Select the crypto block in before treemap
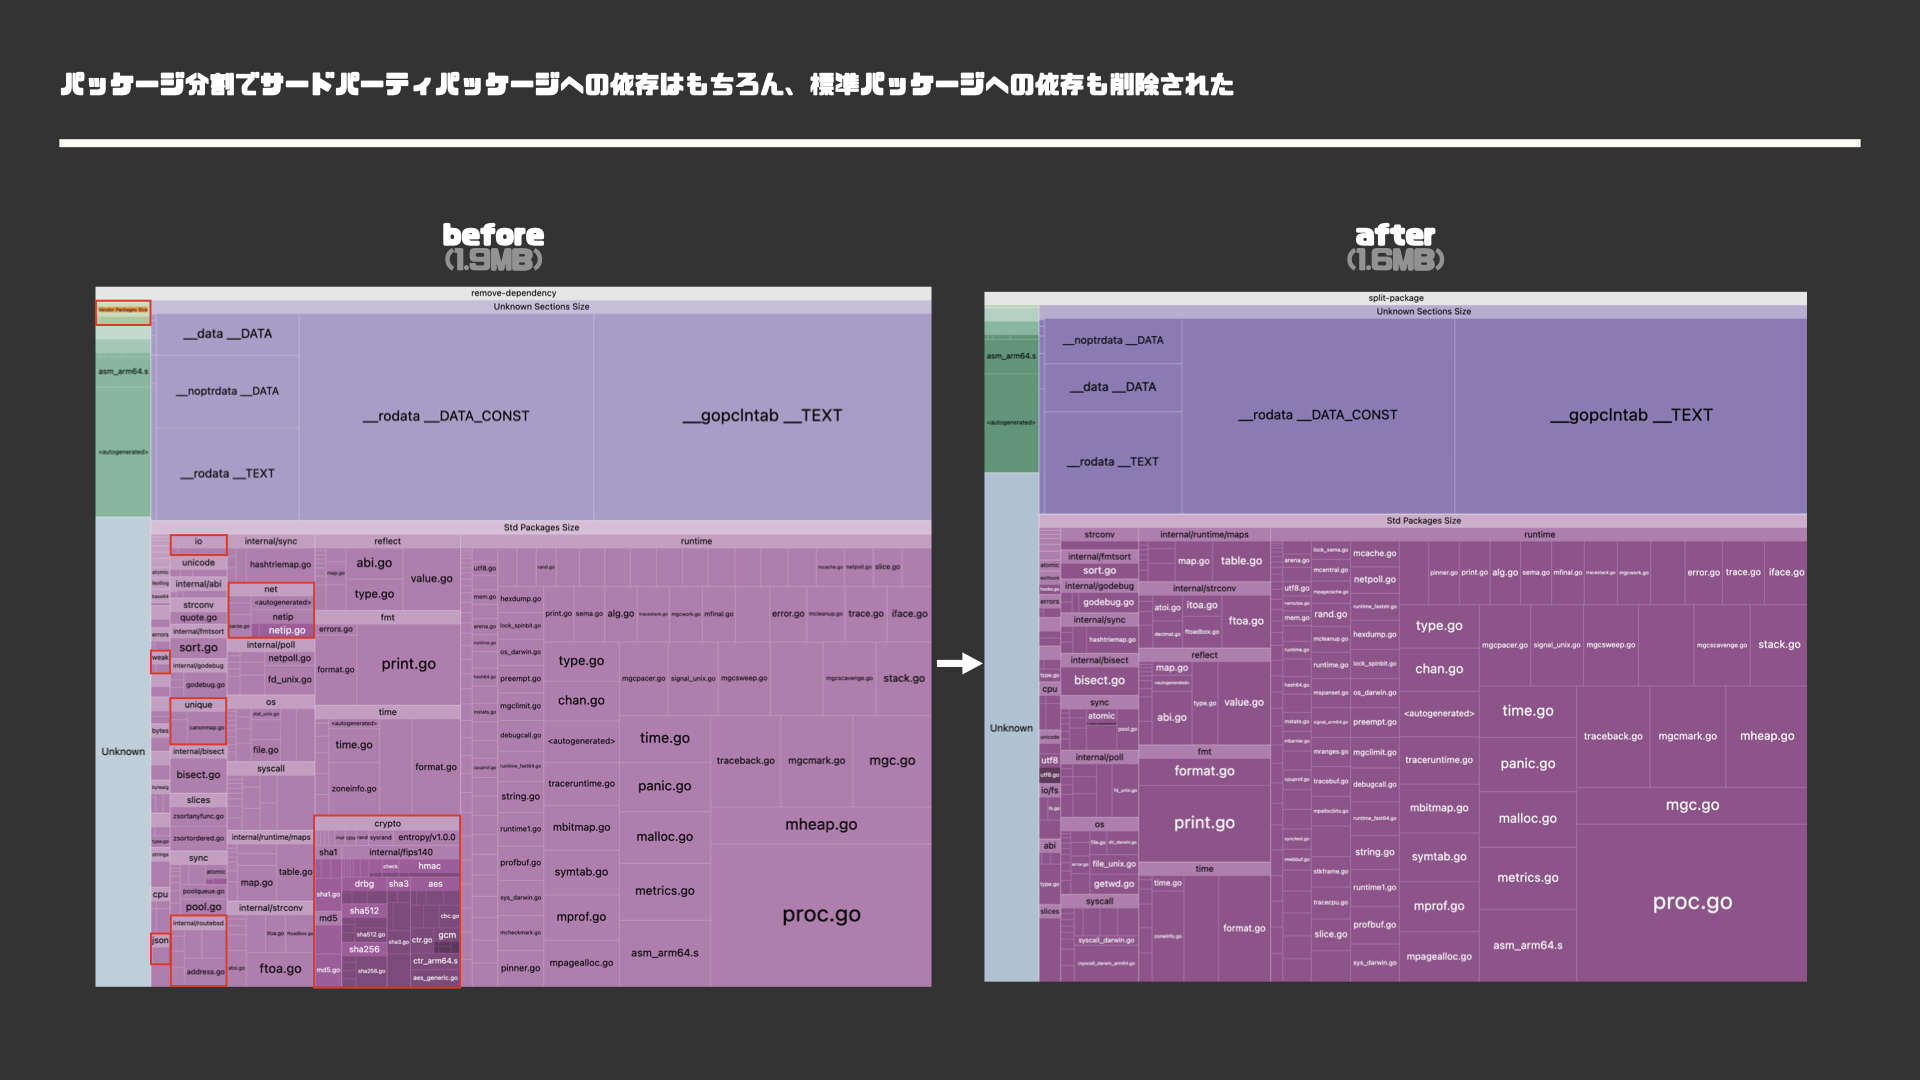Image resolution: width=1920 pixels, height=1080 pixels. (x=387, y=824)
